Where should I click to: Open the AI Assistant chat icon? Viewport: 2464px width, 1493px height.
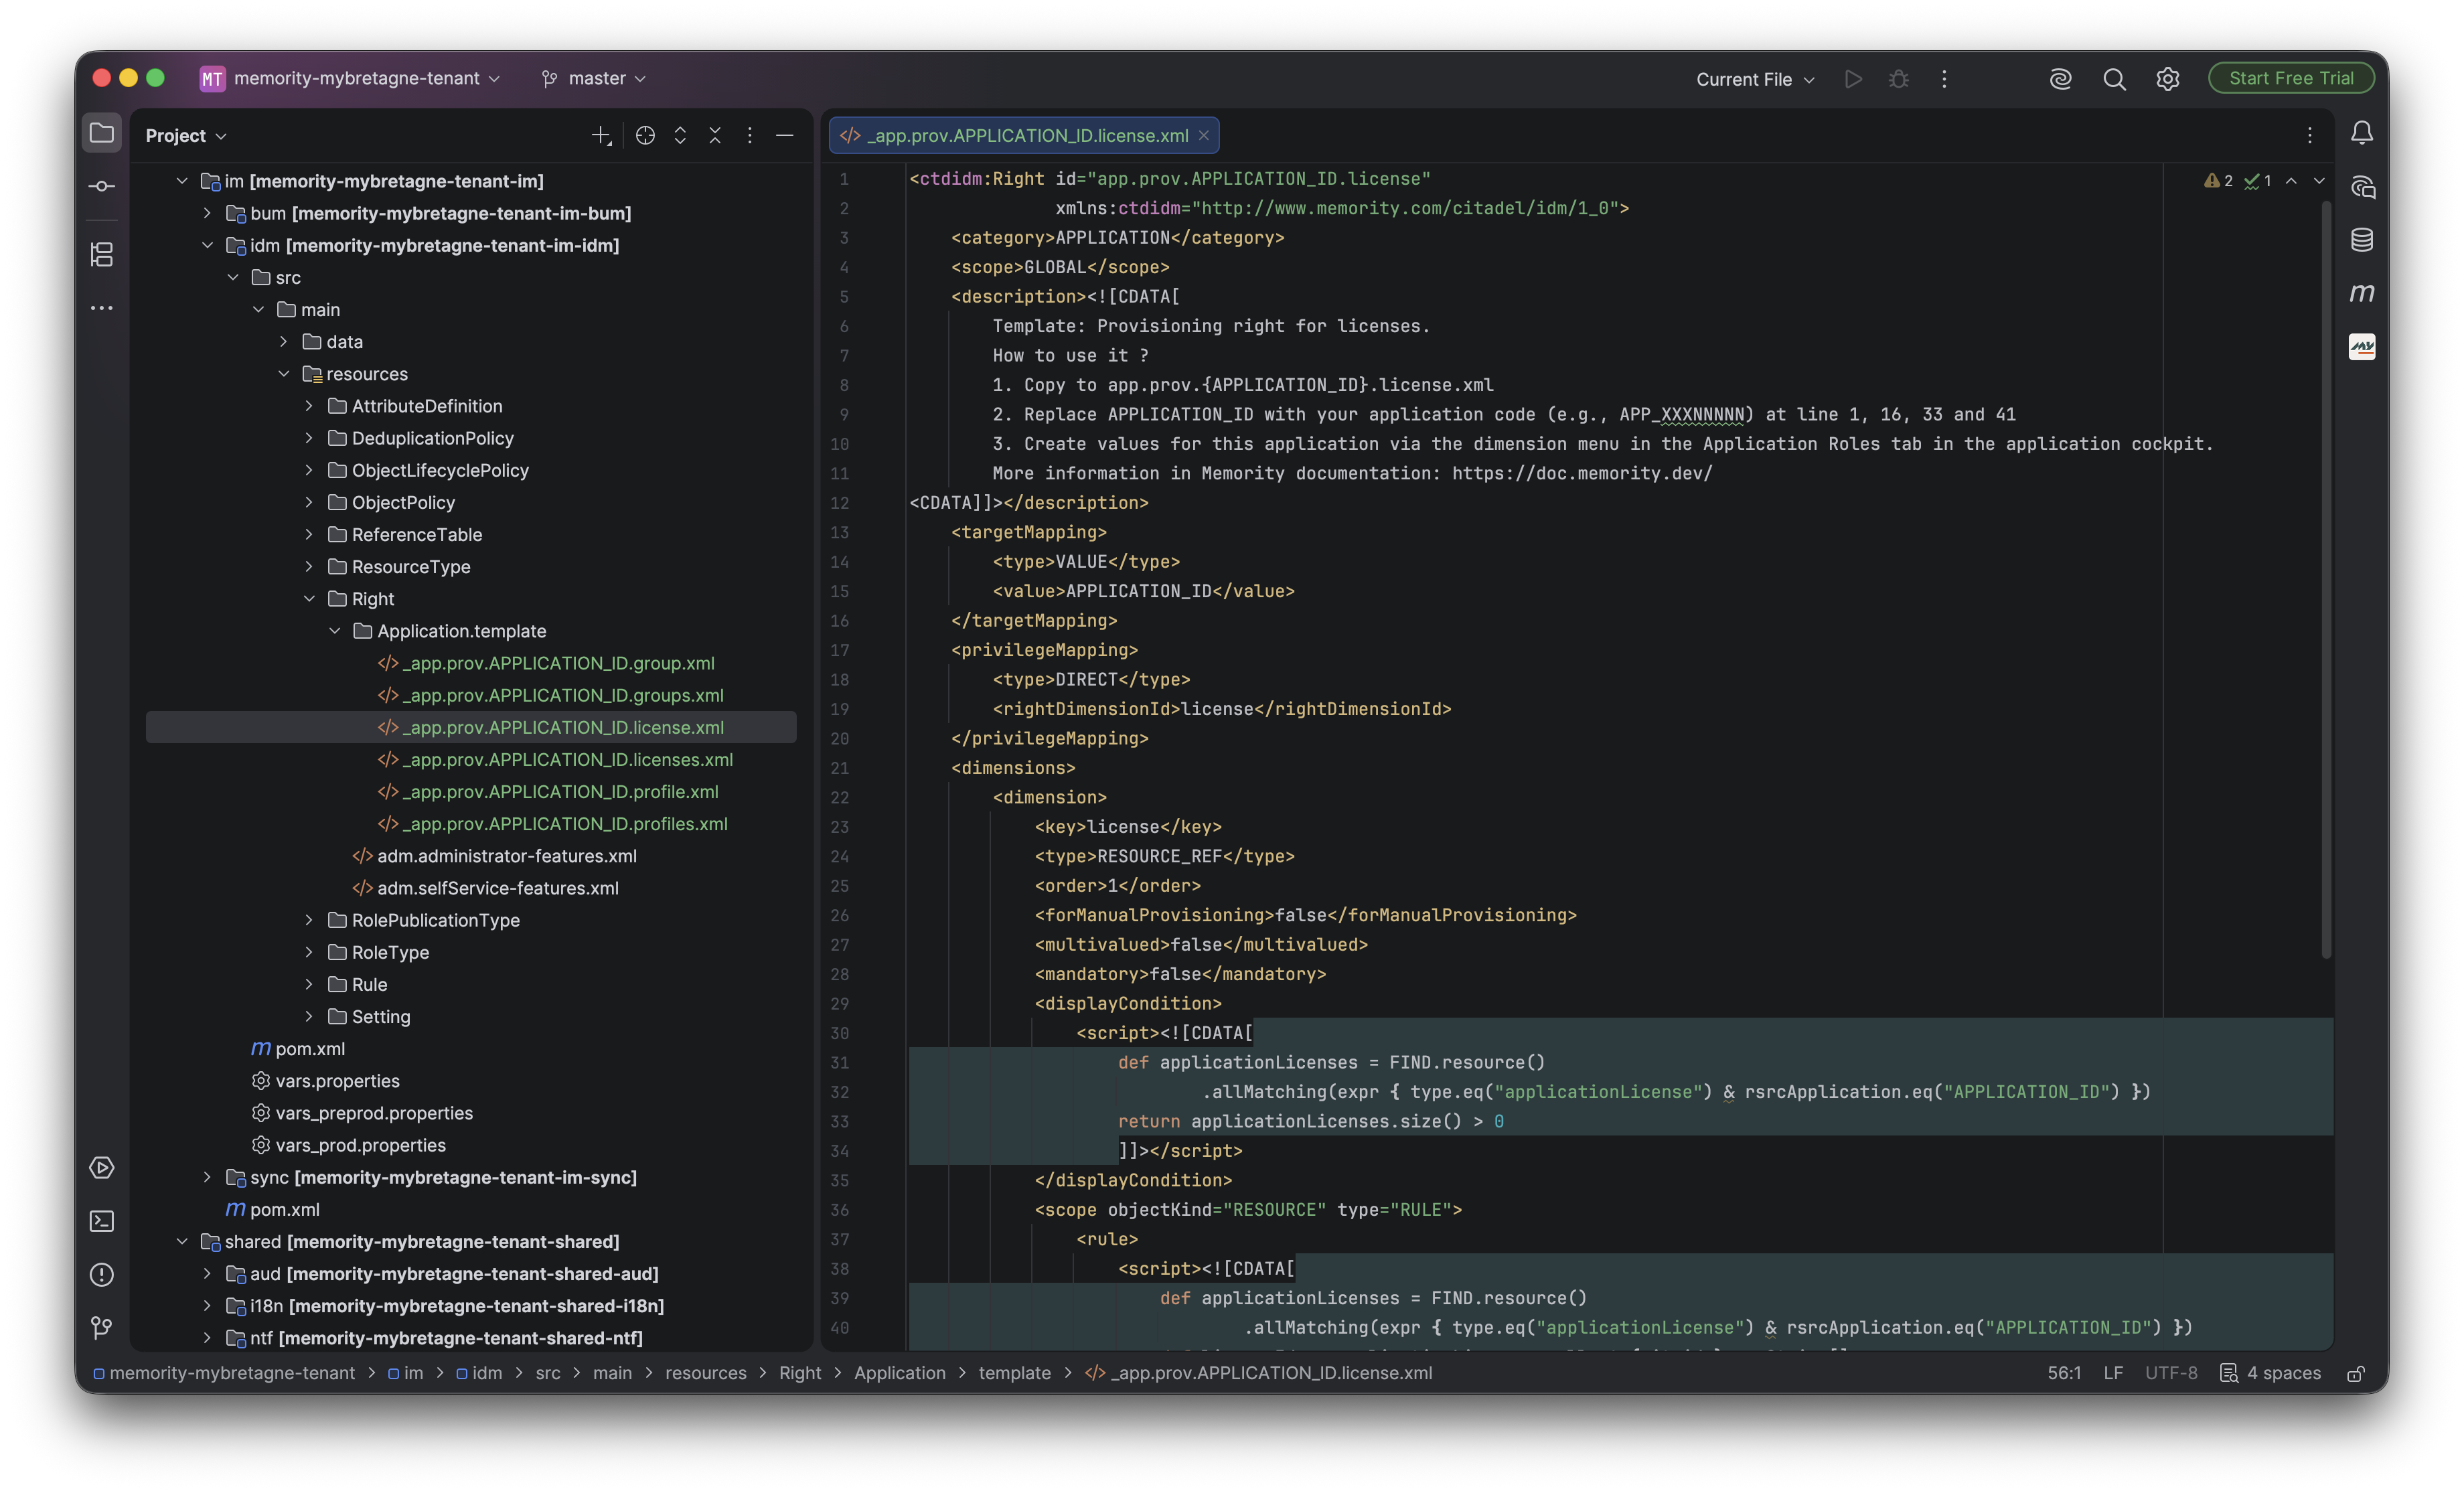pyautogui.click(x=2361, y=187)
